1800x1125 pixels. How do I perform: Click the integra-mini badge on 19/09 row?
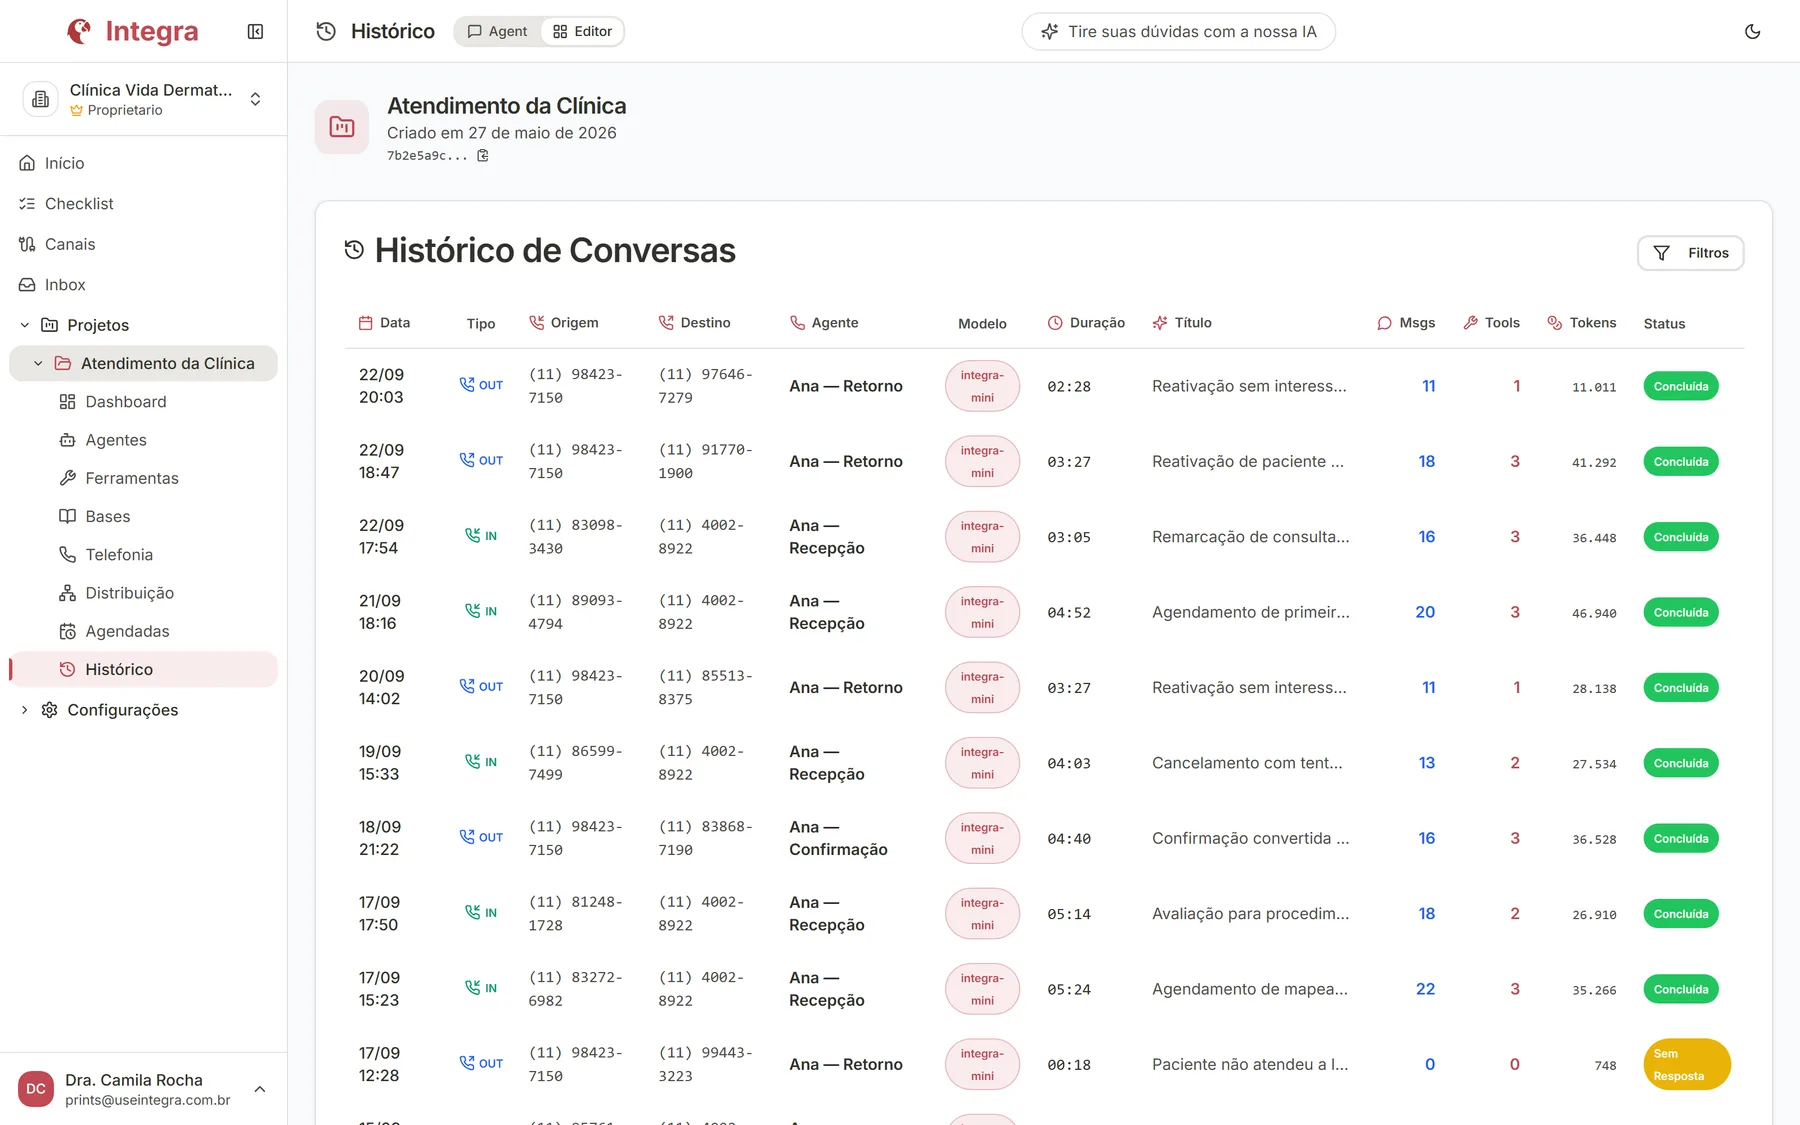pos(982,763)
